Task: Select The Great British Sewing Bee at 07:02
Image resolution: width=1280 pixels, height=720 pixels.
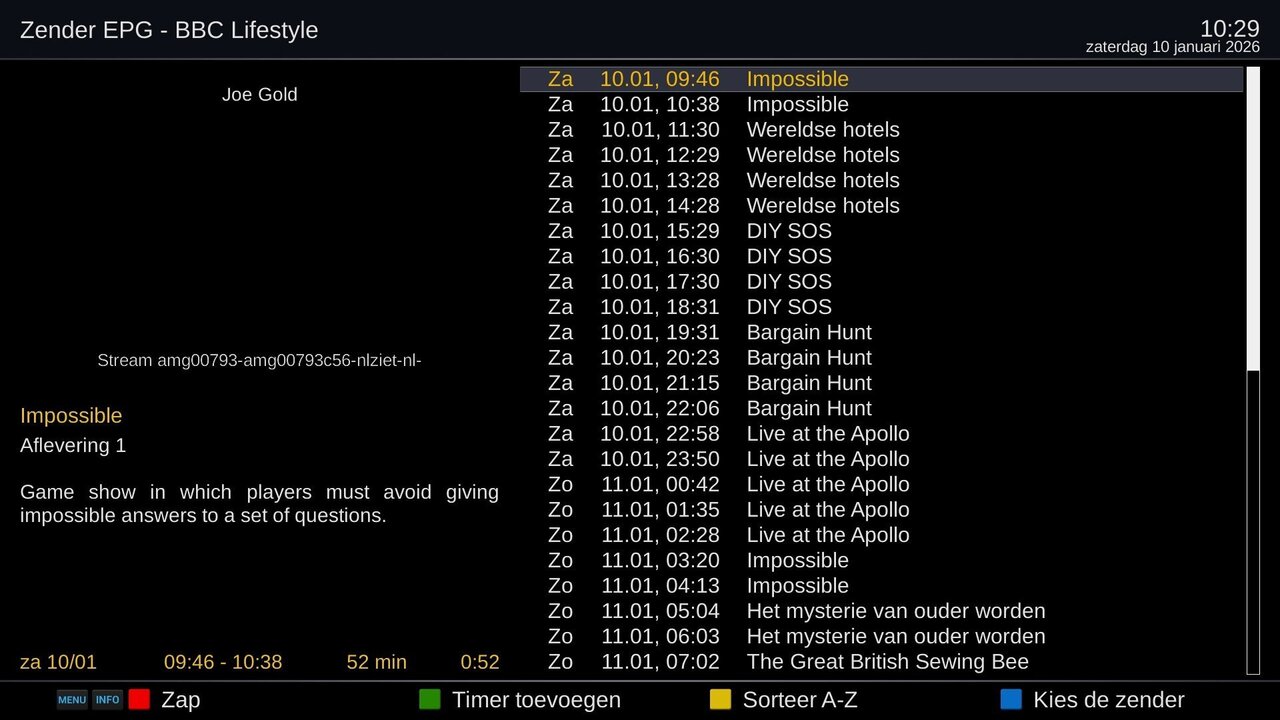Action: click(881, 662)
